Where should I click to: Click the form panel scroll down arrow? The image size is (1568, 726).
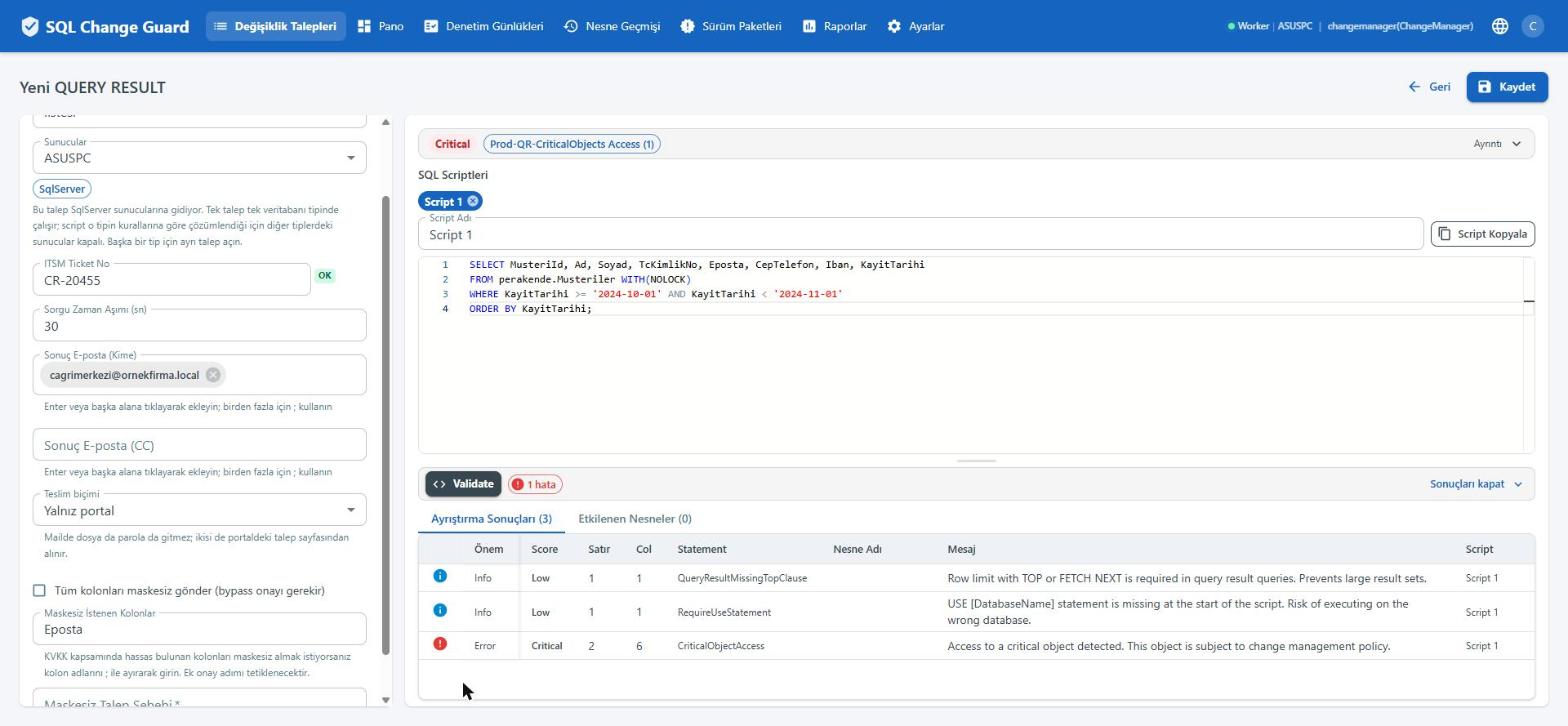(386, 700)
